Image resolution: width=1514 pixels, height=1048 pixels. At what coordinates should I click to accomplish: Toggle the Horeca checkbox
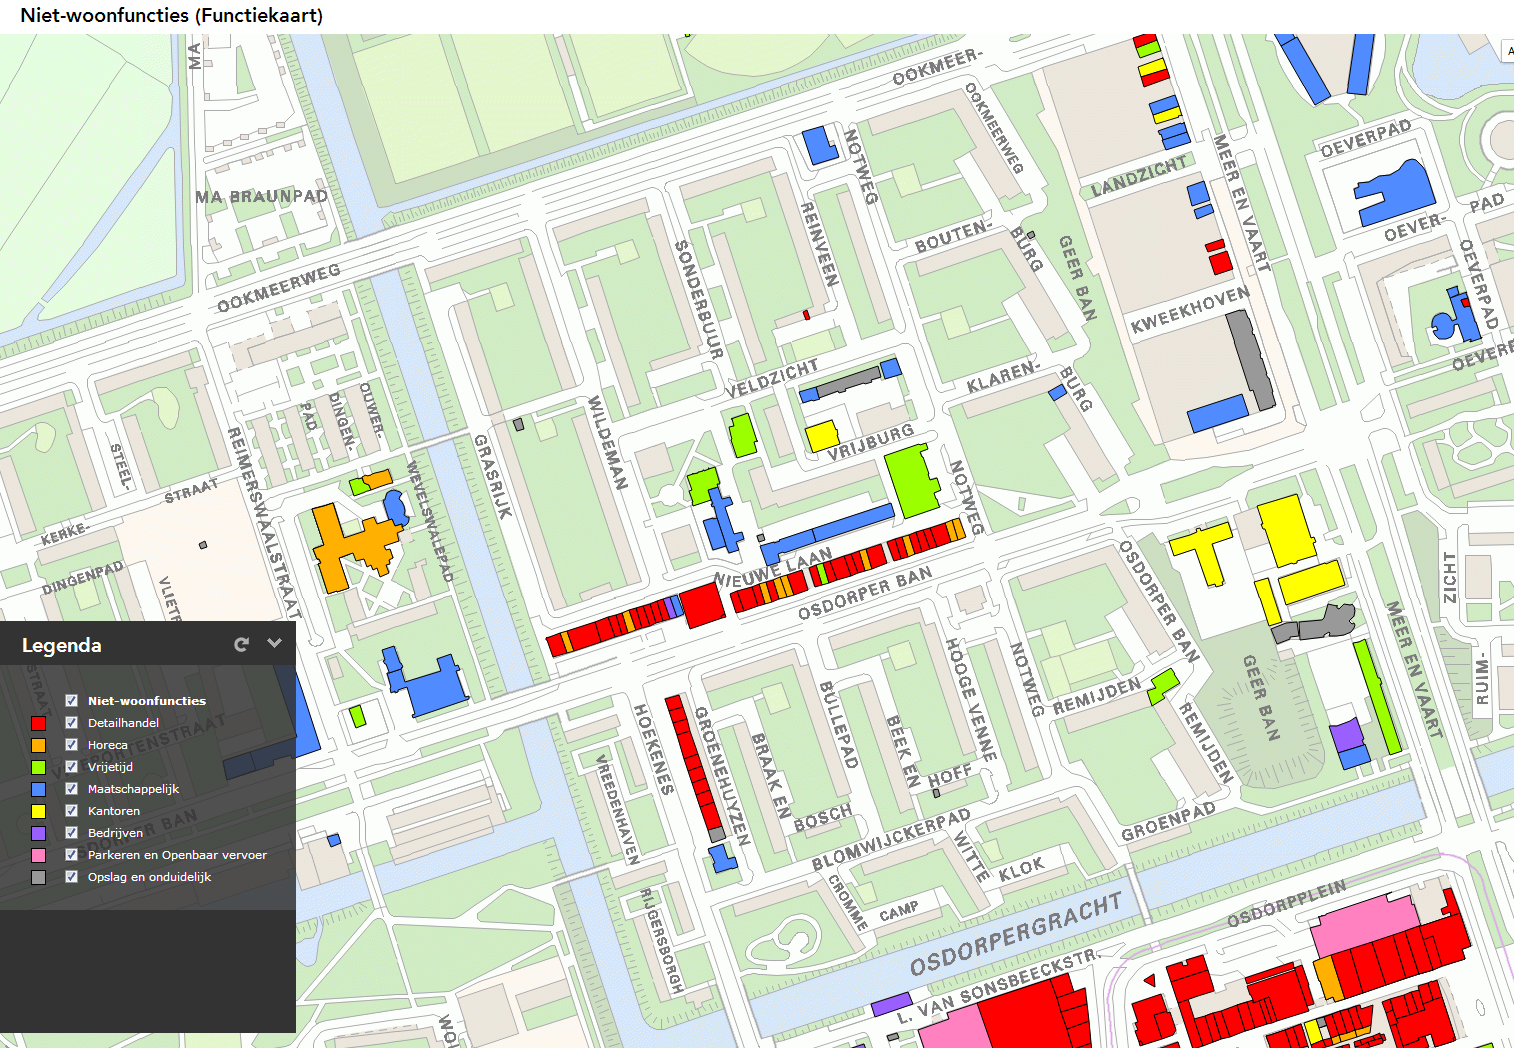[71, 745]
